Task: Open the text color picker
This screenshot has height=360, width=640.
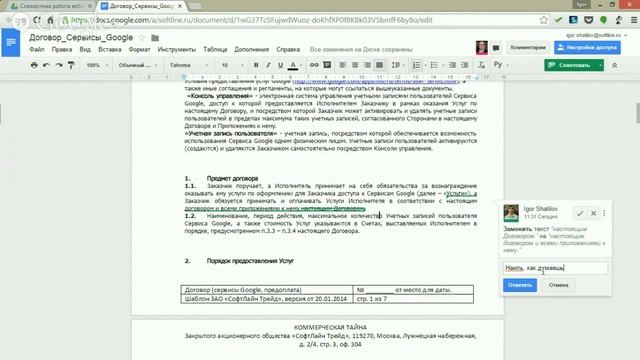Action: (293, 65)
